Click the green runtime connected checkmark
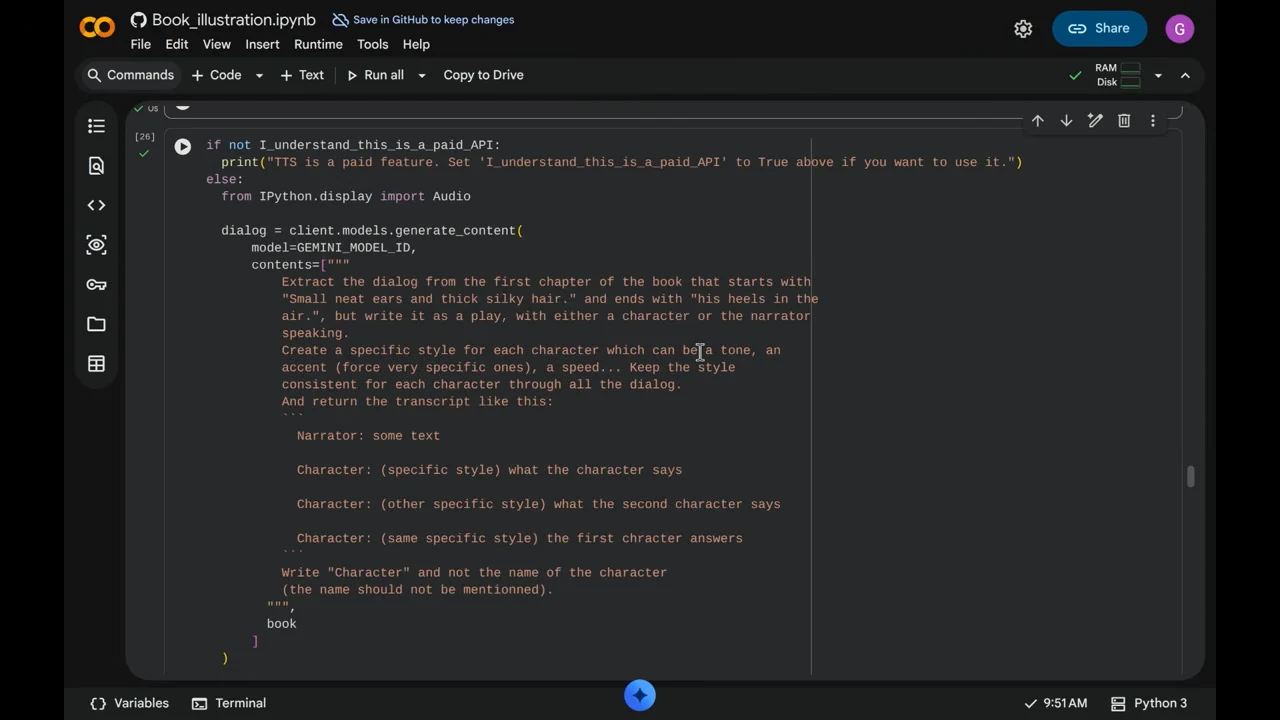 [1075, 75]
